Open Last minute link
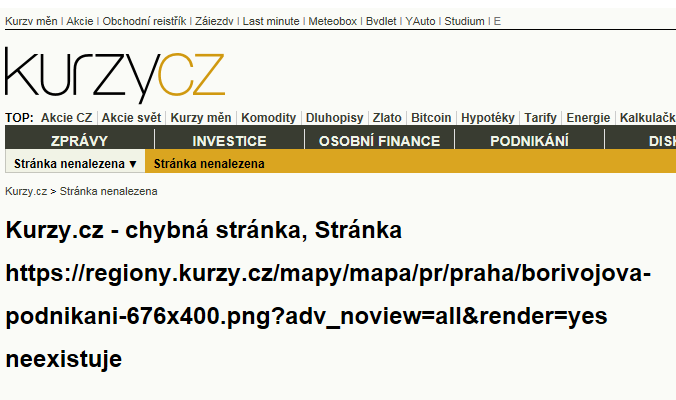Screen dimensions: 676x400 pyautogui.click(x=271, y=21)
